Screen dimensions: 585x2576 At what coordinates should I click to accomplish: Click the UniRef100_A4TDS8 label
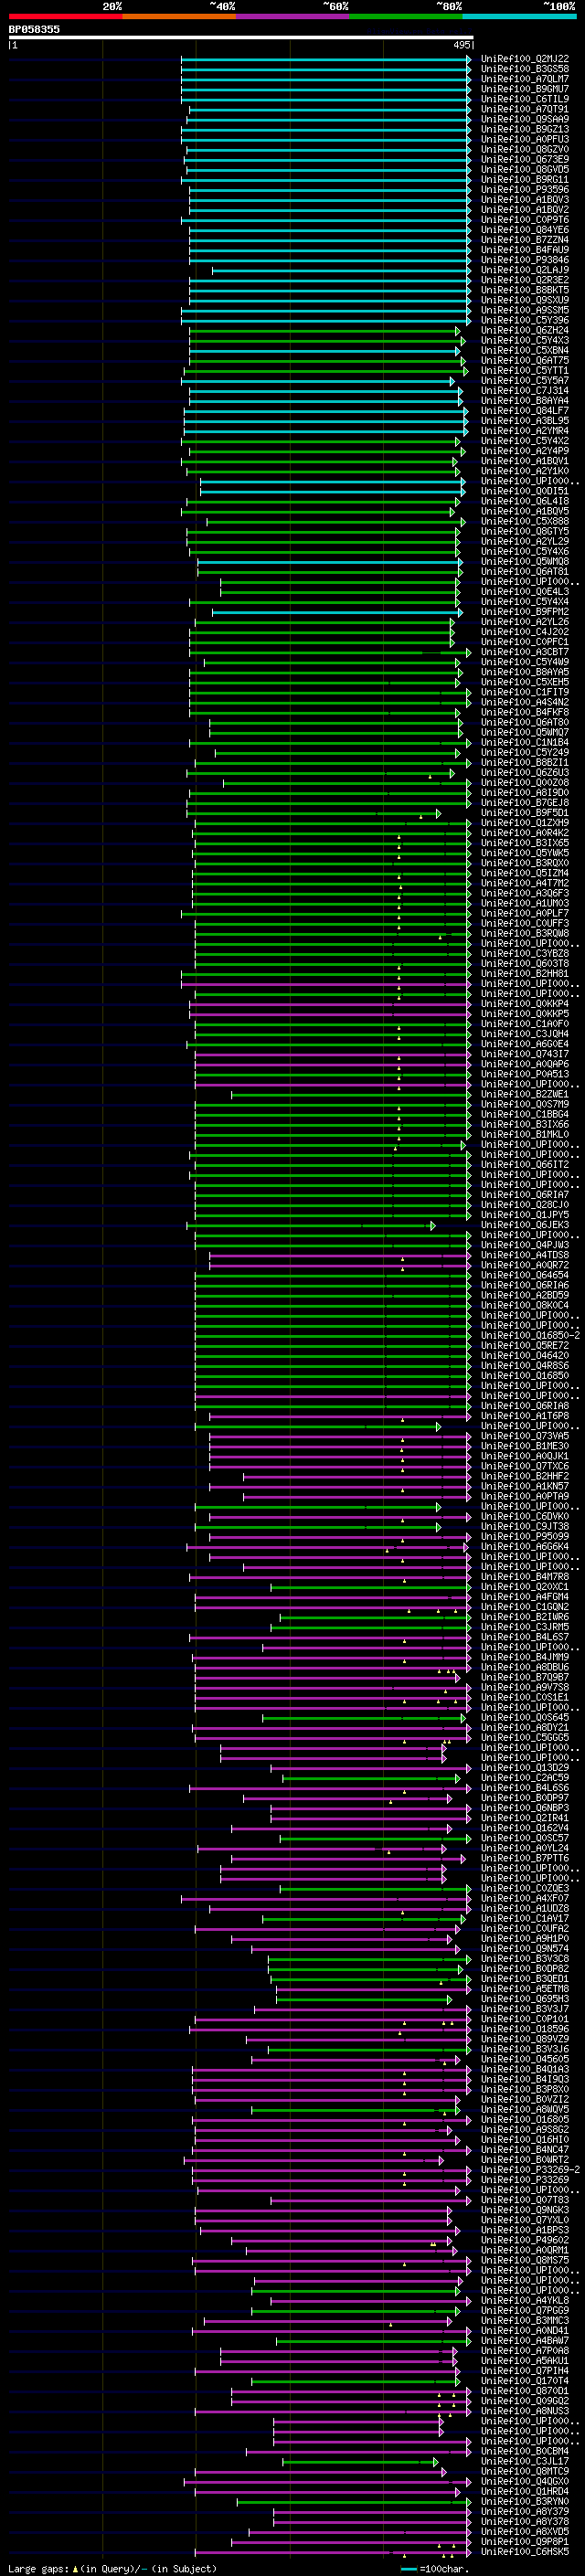(525, 1254)
